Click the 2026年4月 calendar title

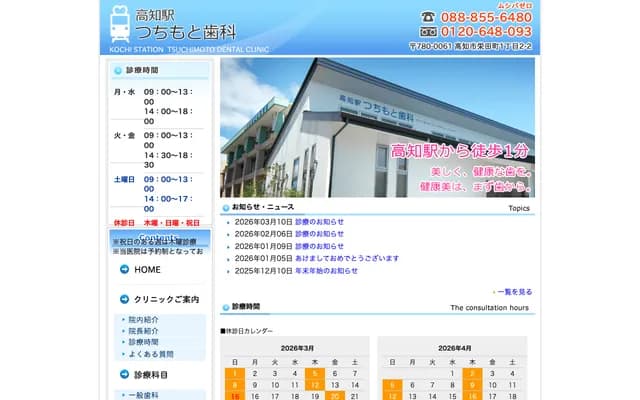click(455, 348)
